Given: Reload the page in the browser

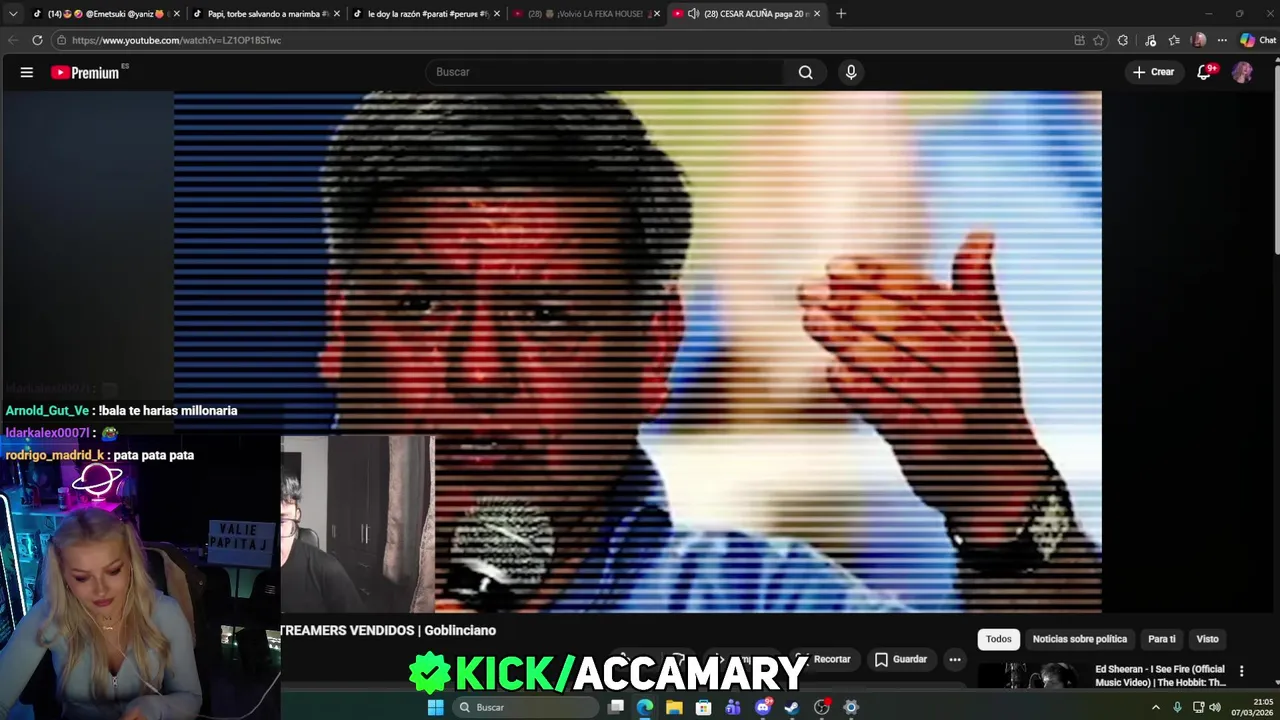Looking at the screenshot, I should [x=37, y=40].
